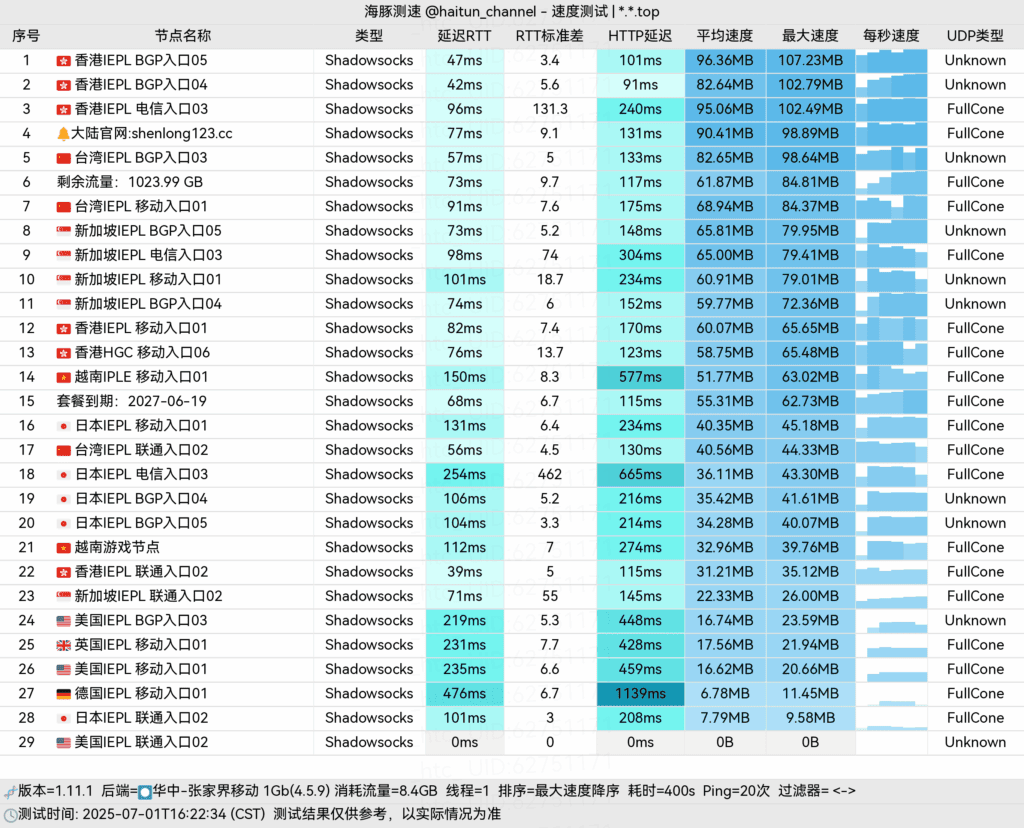Click the 延迟RTT column header
The width and height of the screenshot is (1024, 828).
[x=464, y=36]
